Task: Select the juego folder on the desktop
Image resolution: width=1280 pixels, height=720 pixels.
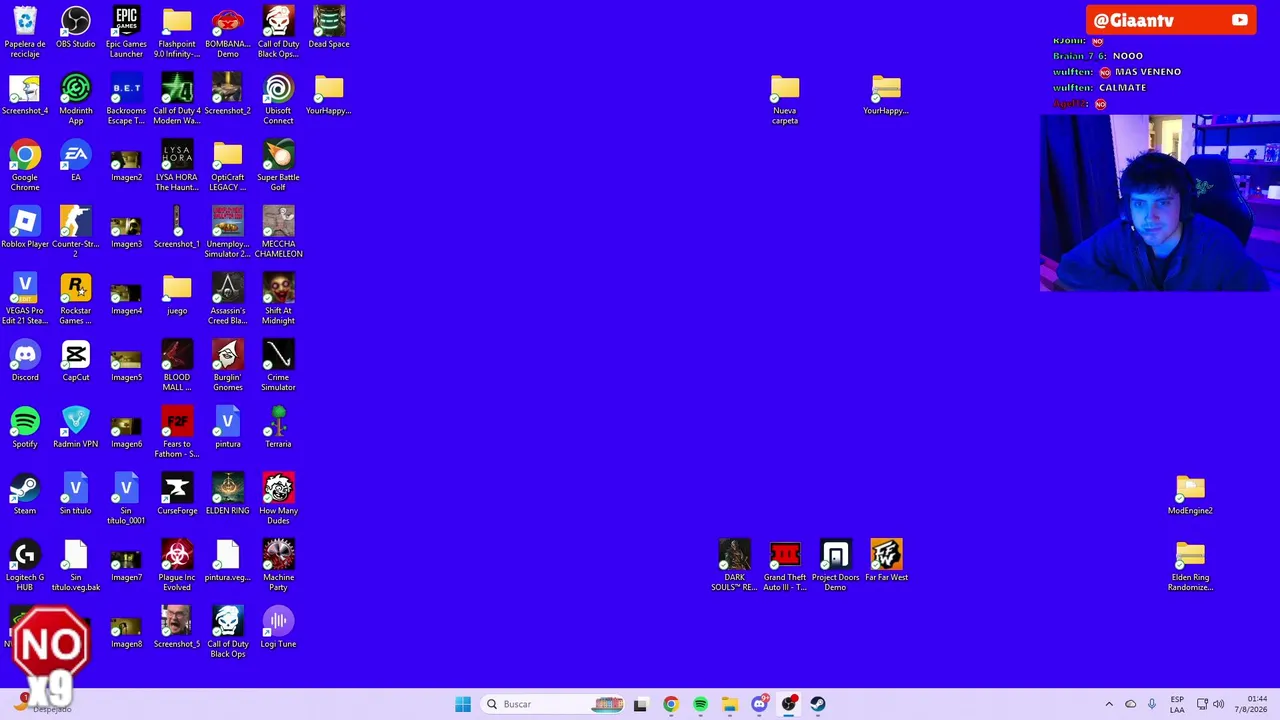Action: coord(177,295)
